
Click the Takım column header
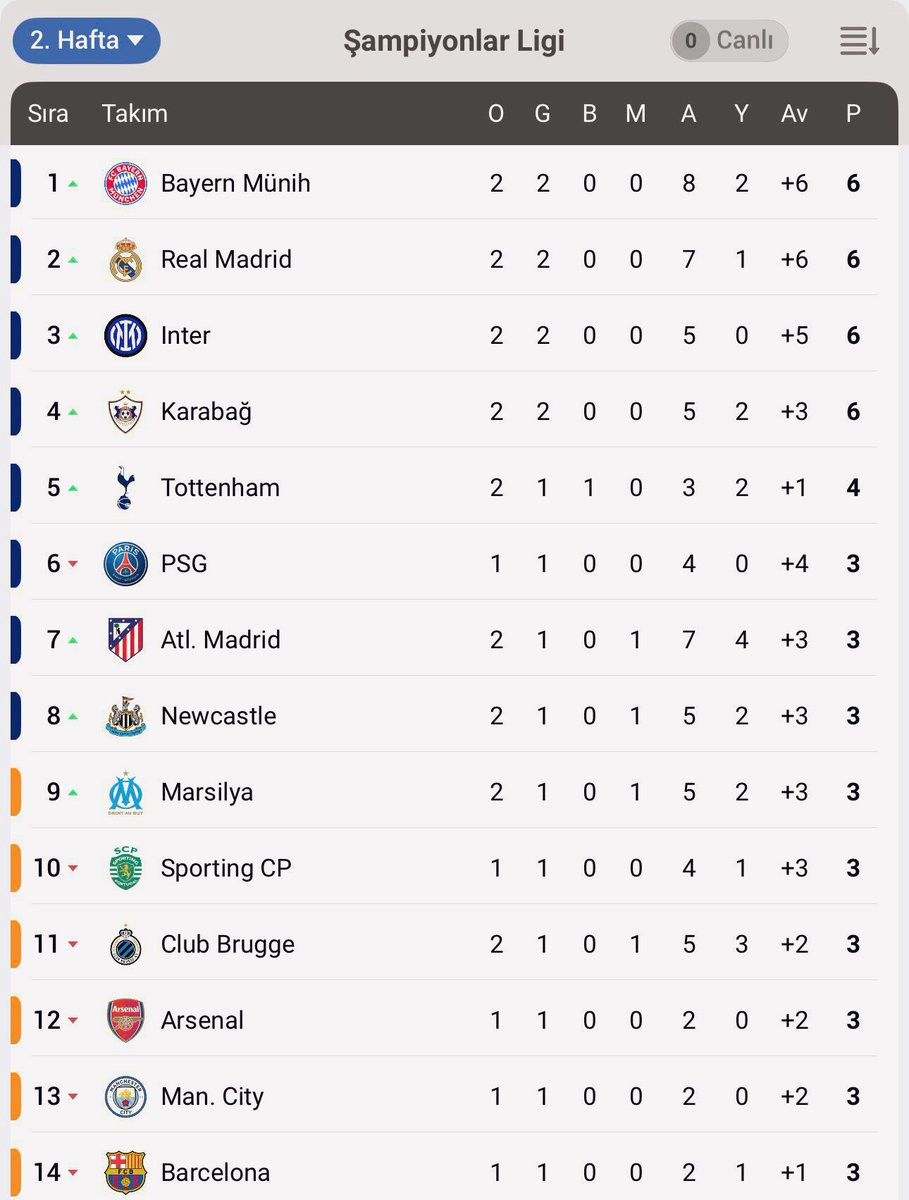click(x=134, y=113)
